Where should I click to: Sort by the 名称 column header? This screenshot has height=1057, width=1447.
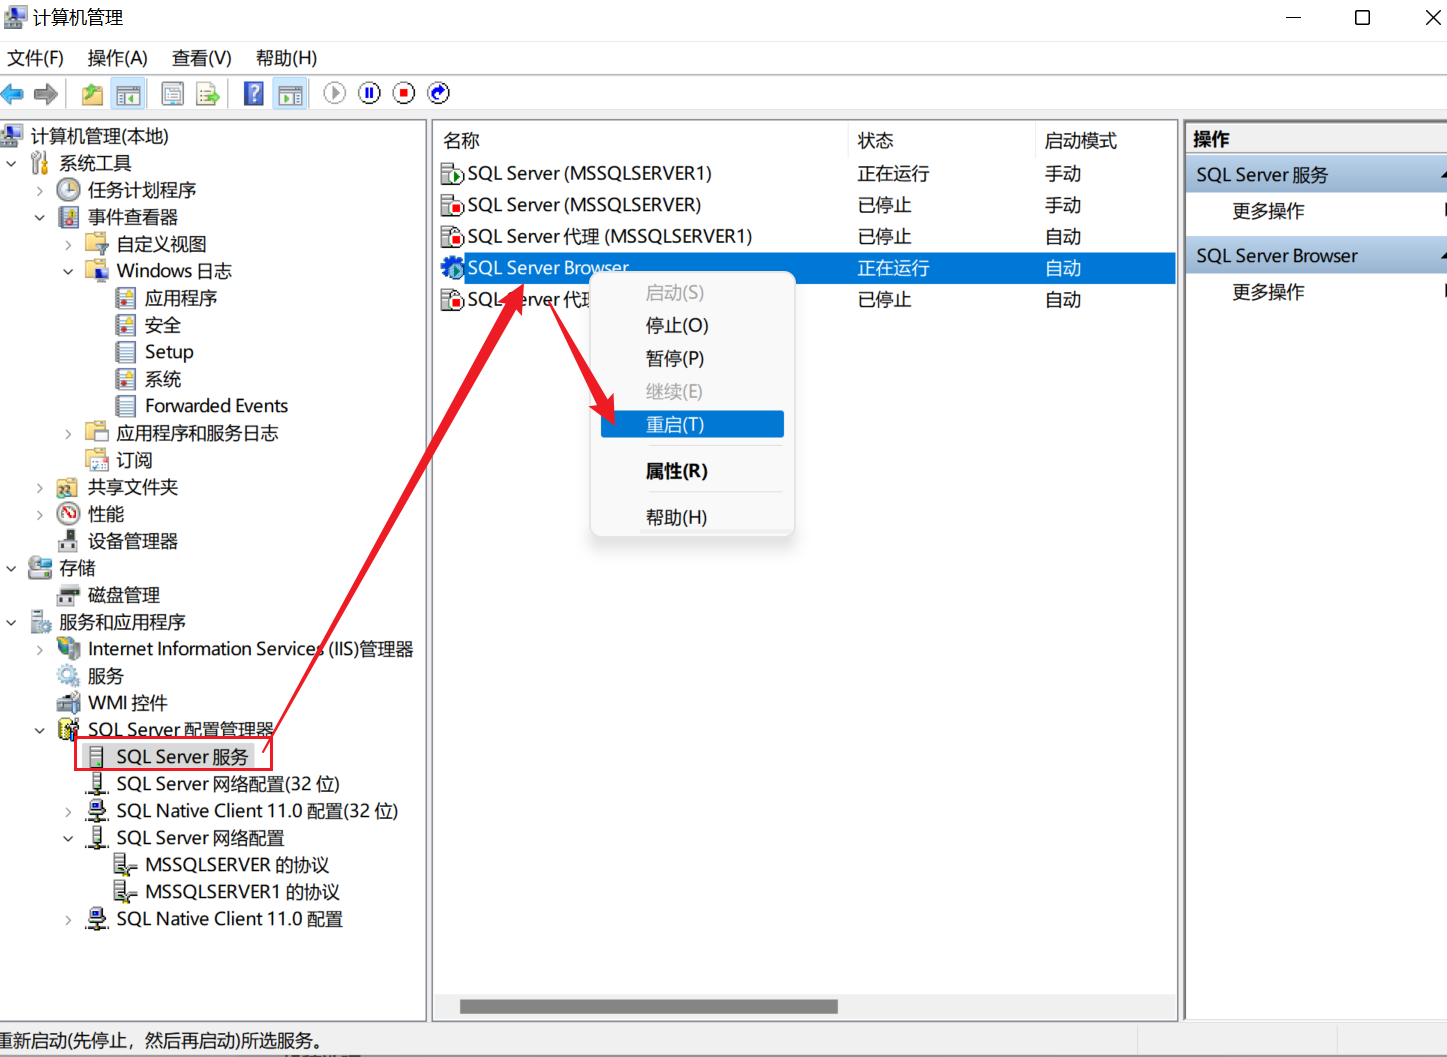click(641, 141)
